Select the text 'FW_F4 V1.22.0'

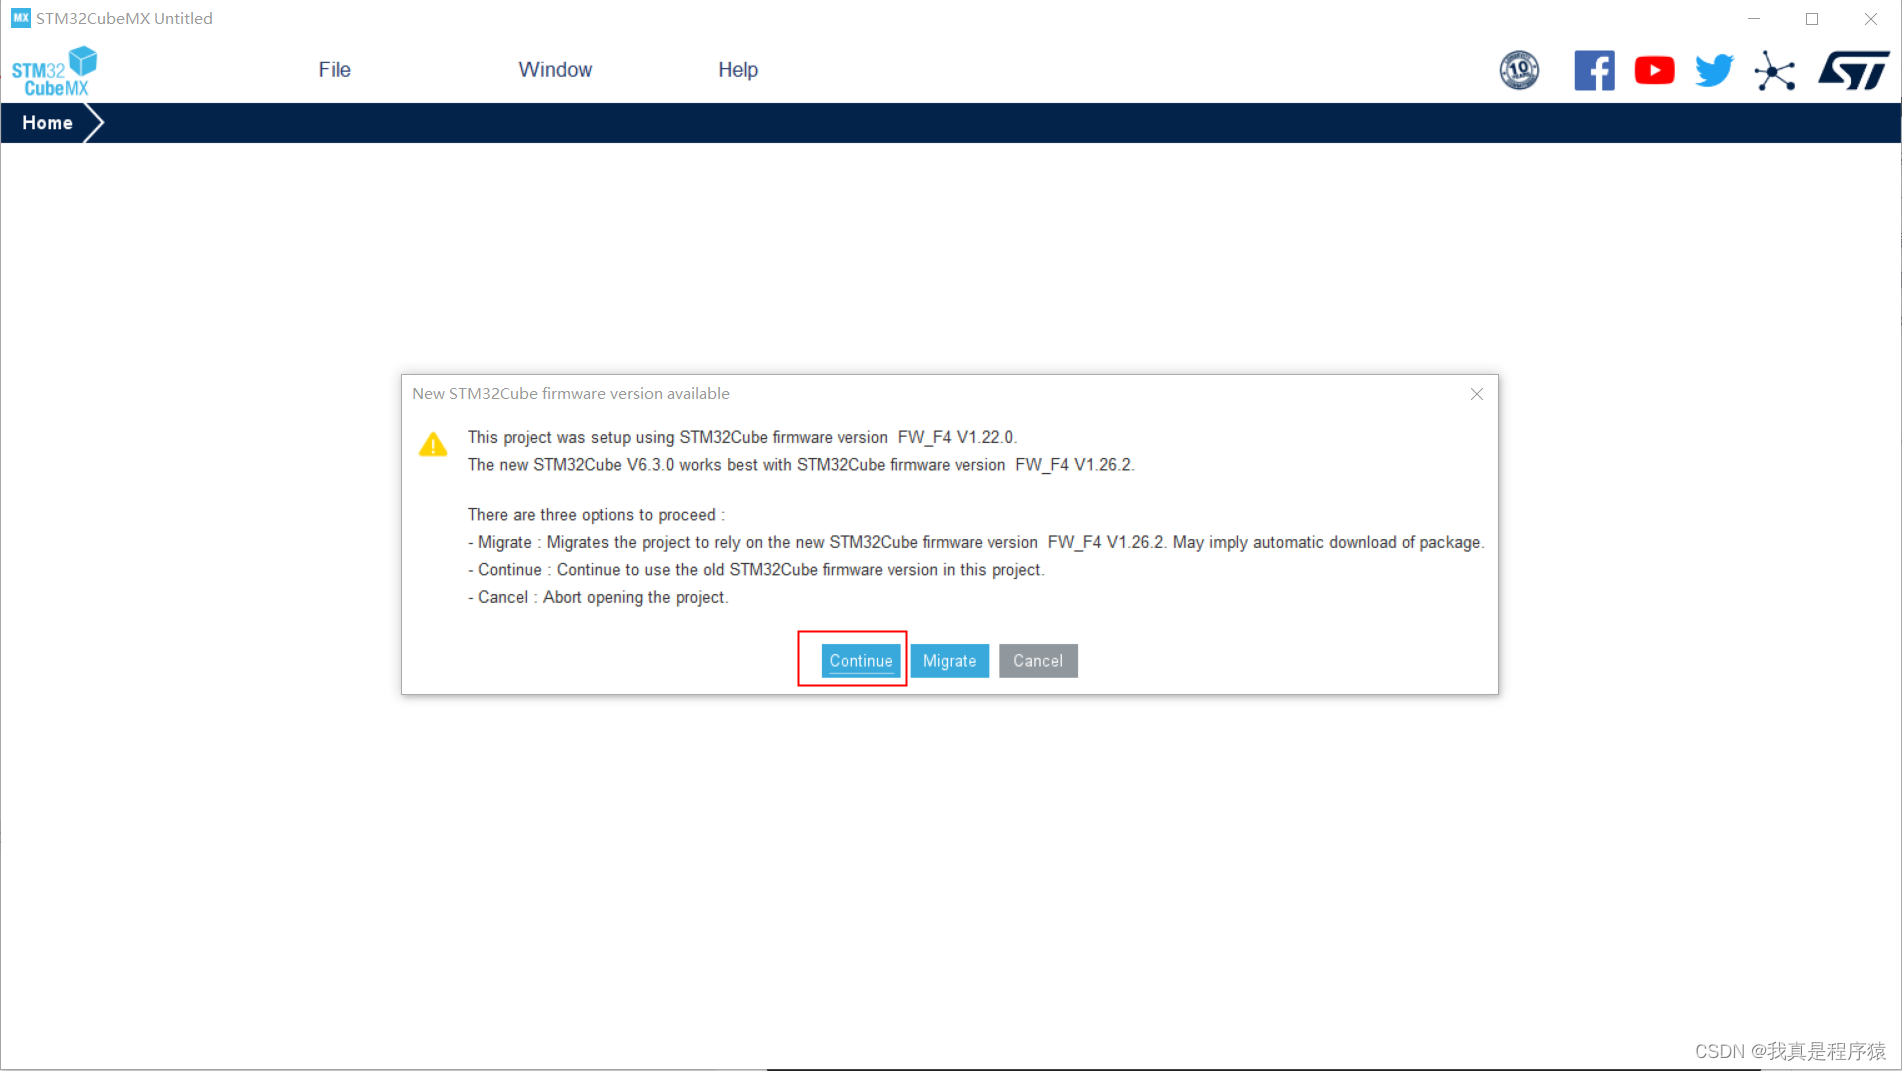956,437
